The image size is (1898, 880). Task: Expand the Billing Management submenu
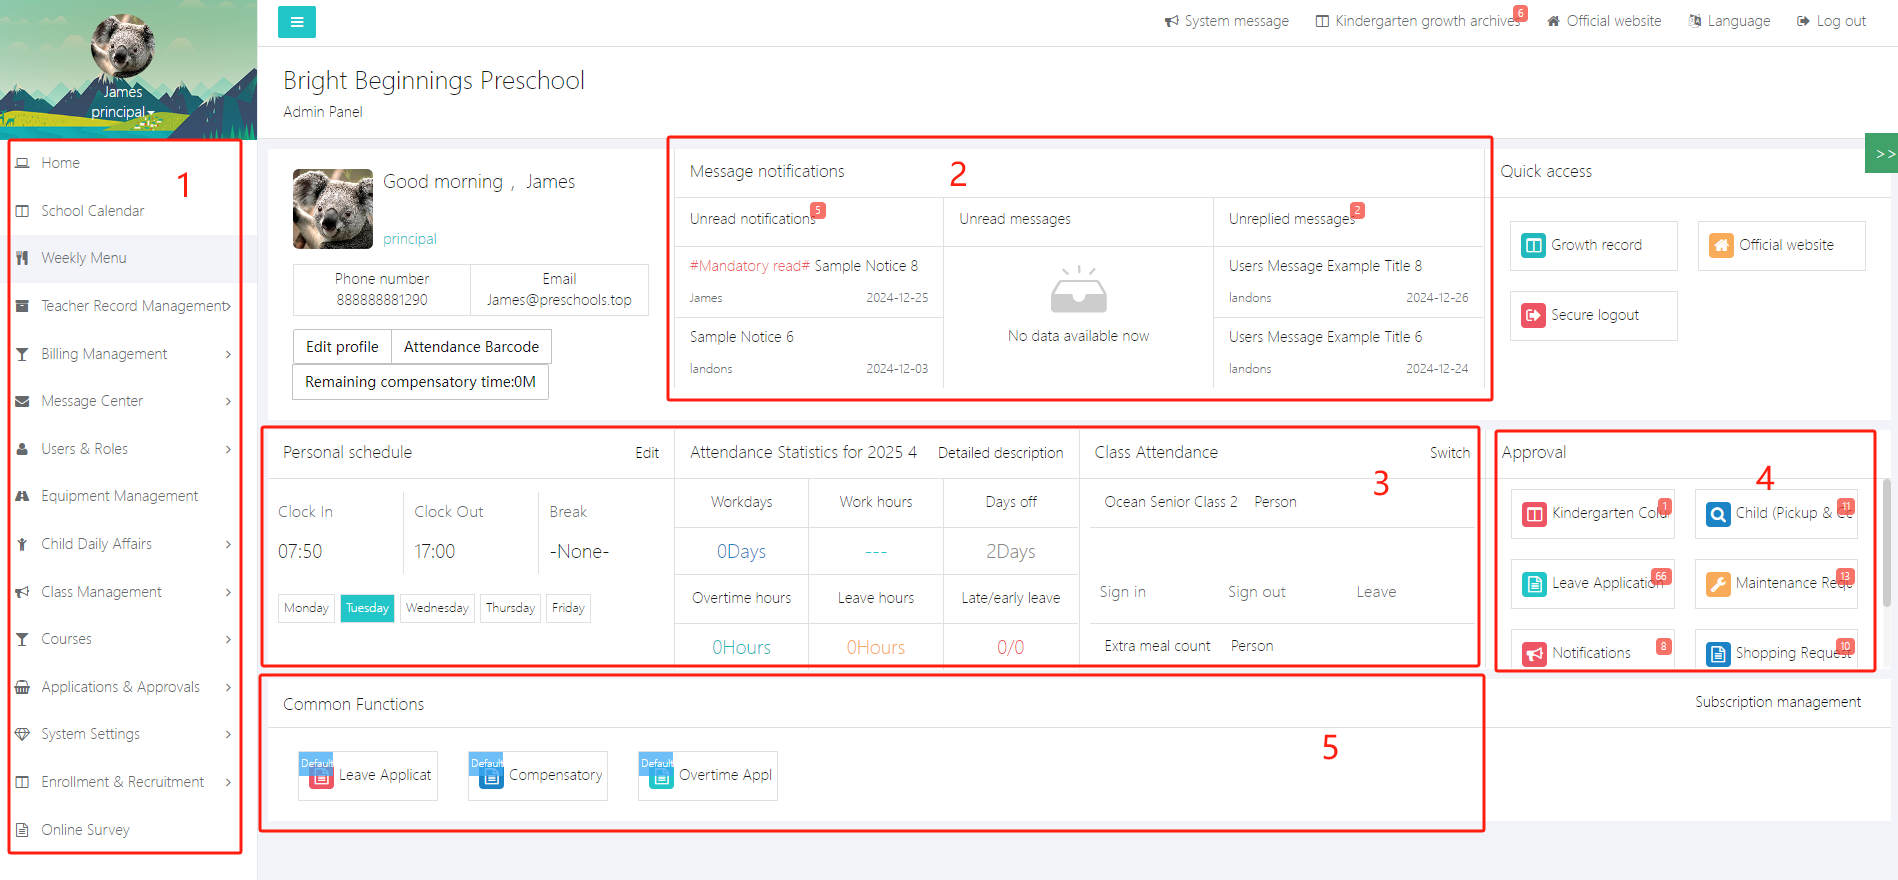pos(125,354)
